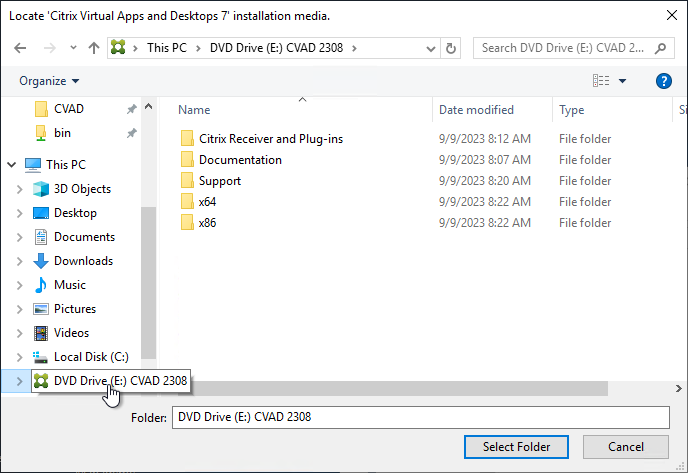Select Local Disk (C:) in the tree
The image size is (688, 473).
(91, 357)
